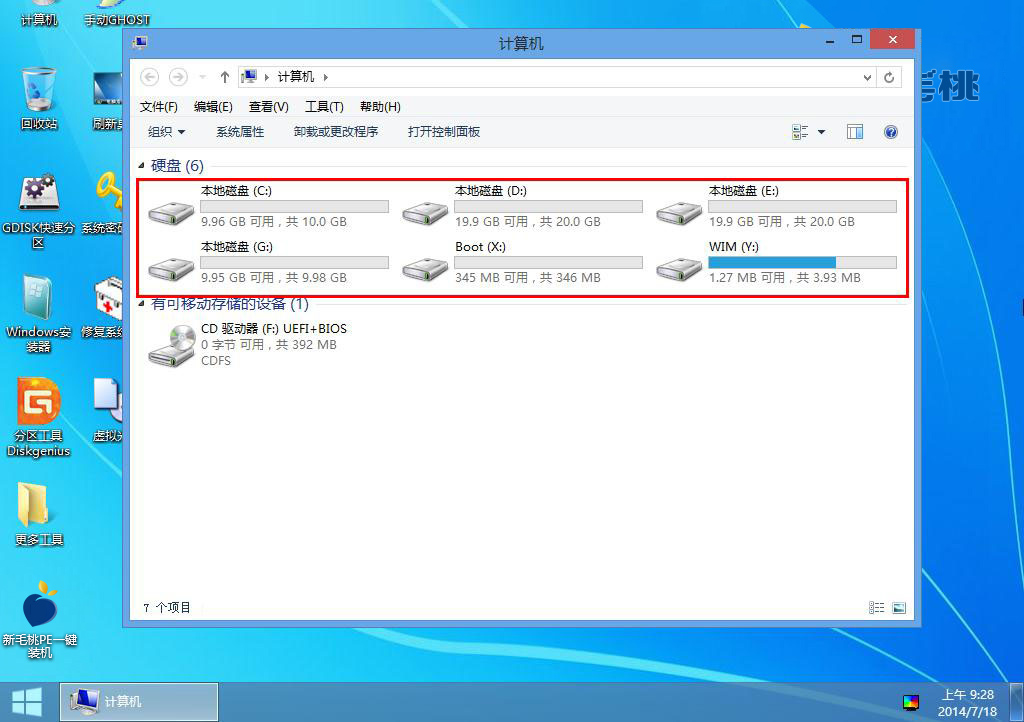Click 卸载或更改程序 in the toolbar

(x=336, y=132)
